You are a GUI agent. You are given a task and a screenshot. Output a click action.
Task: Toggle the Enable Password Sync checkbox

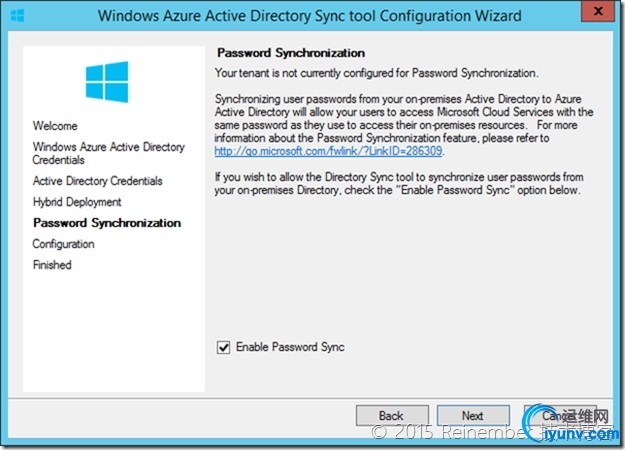coord(223,347)
